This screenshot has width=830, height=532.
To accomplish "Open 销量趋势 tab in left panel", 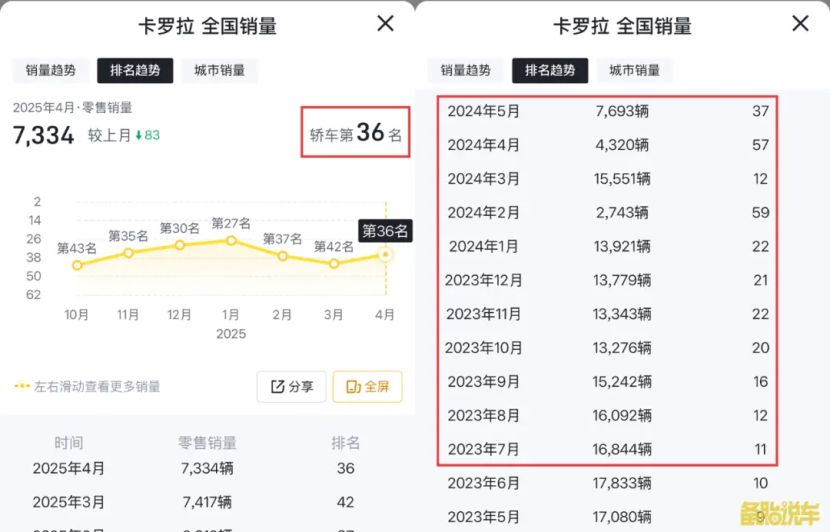I will [51, 70].
